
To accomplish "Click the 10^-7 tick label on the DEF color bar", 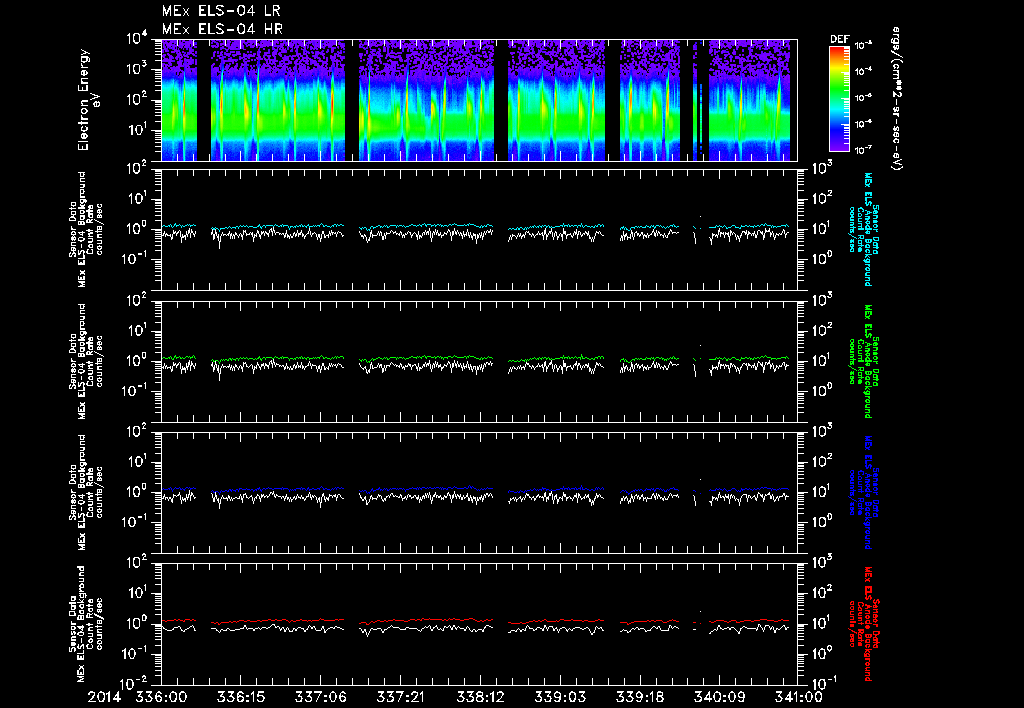I will tap(863, 150).
